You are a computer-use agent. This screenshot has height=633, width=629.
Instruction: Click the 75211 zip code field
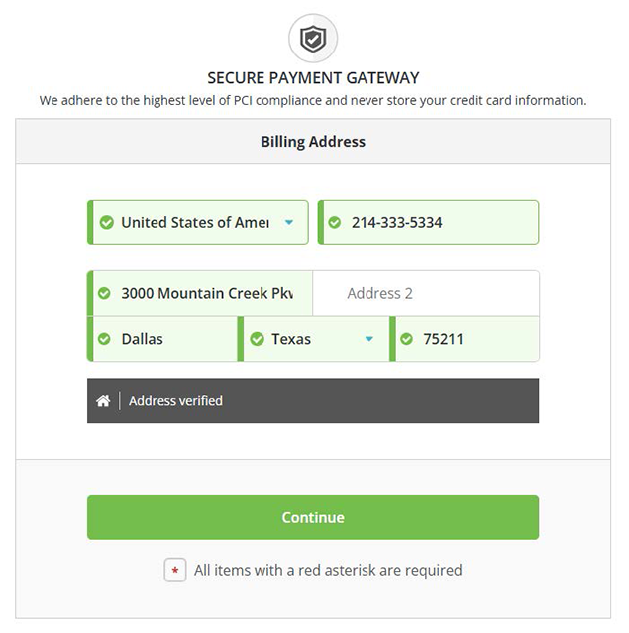pyautogui.click(x=470, y=339)
